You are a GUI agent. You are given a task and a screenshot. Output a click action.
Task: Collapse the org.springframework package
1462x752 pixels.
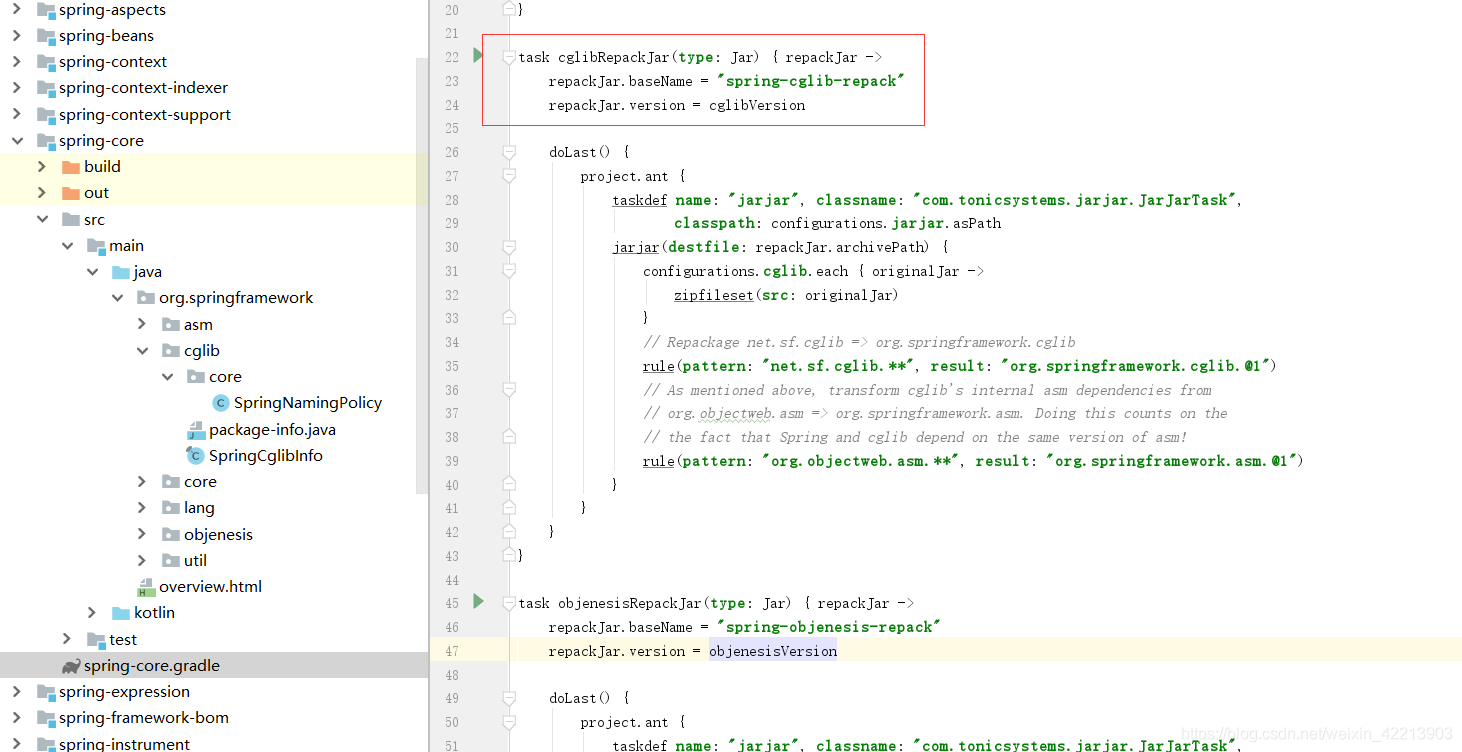click(x=117, y=298)
